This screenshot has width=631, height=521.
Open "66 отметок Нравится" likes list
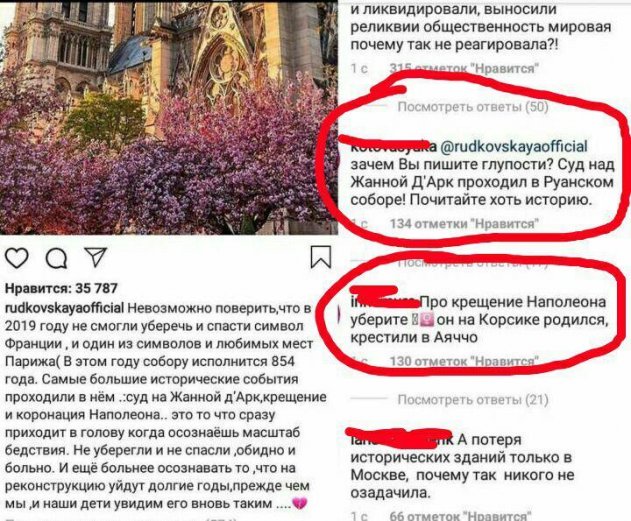tap(461, 515)
